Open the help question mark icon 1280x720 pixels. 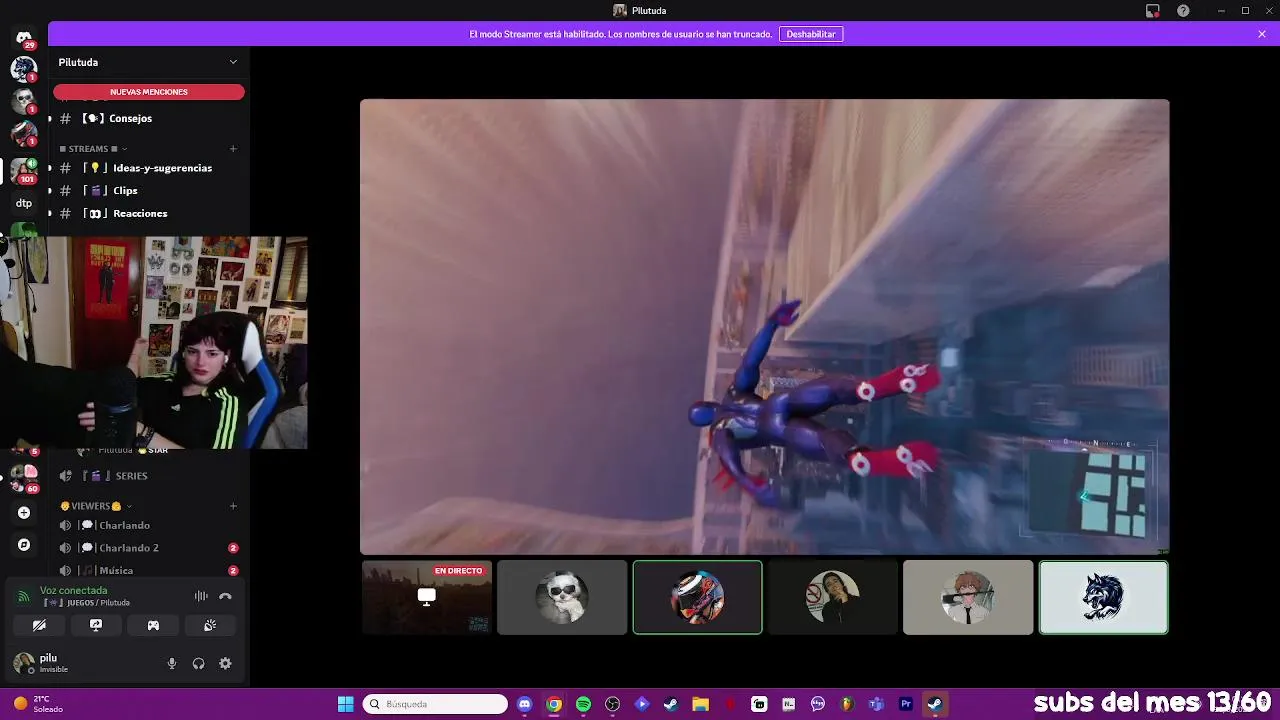(x=1183, y=11)
